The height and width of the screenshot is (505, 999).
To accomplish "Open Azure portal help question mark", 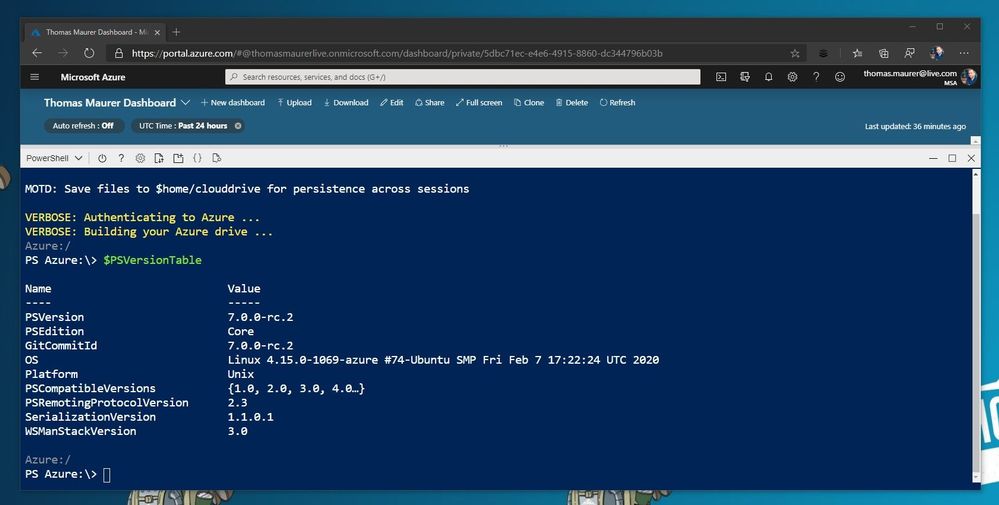I will coord(816,77).
